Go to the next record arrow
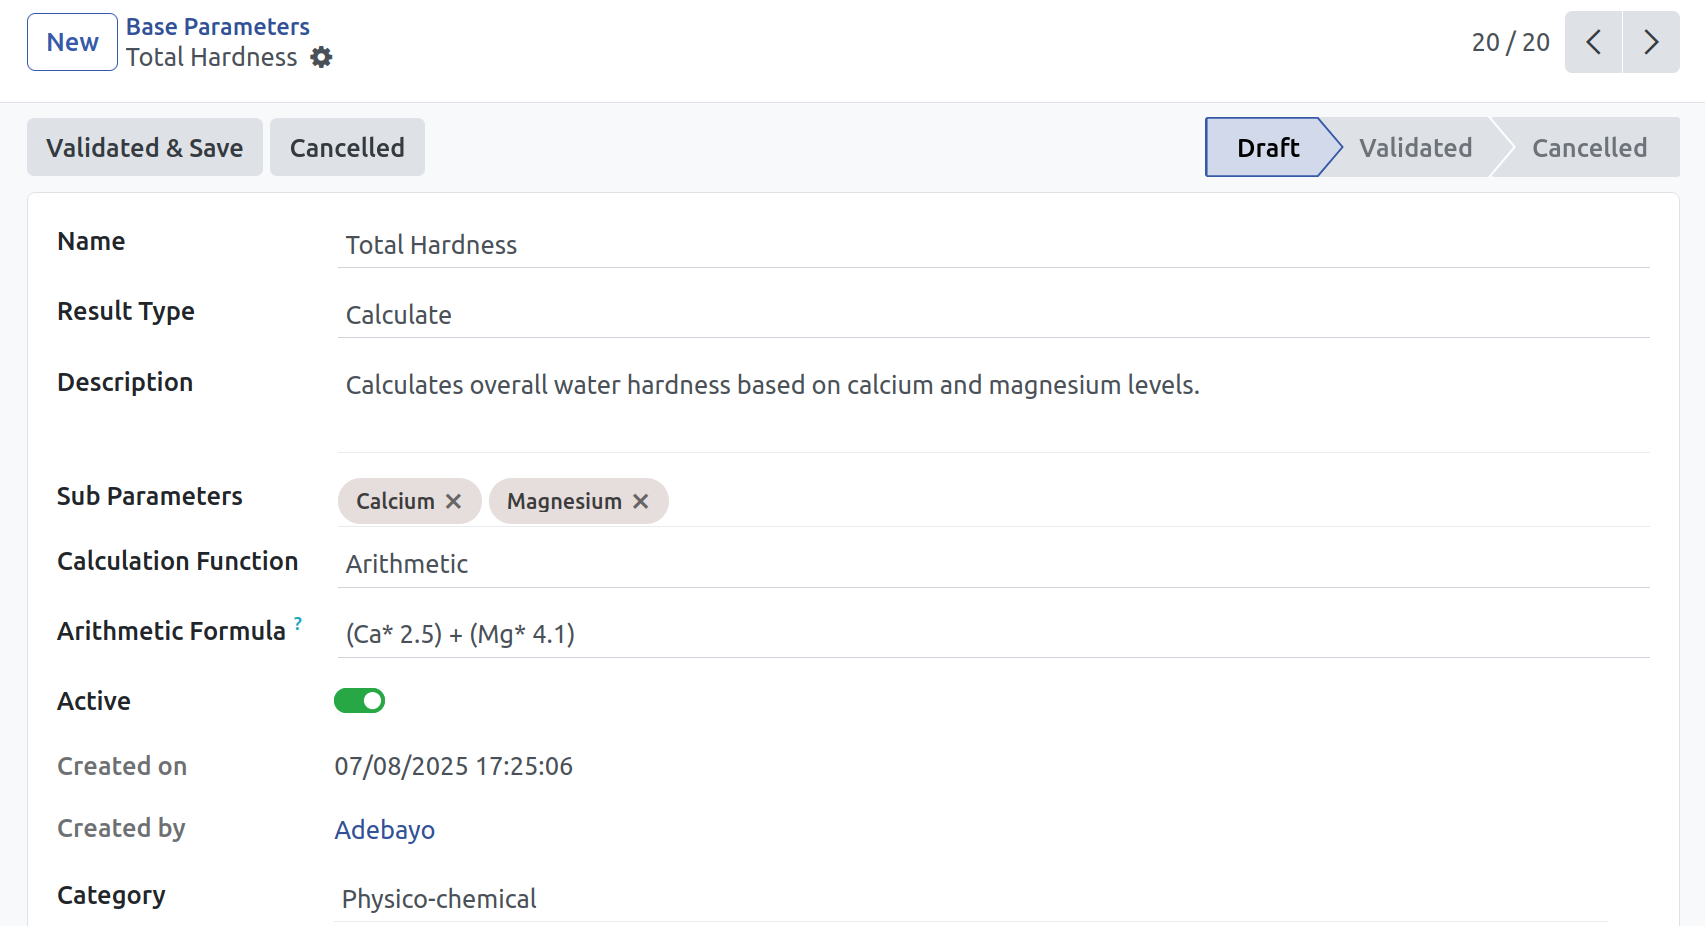This screenshot has height=926, width=1705. click(x=1651, y=42)
